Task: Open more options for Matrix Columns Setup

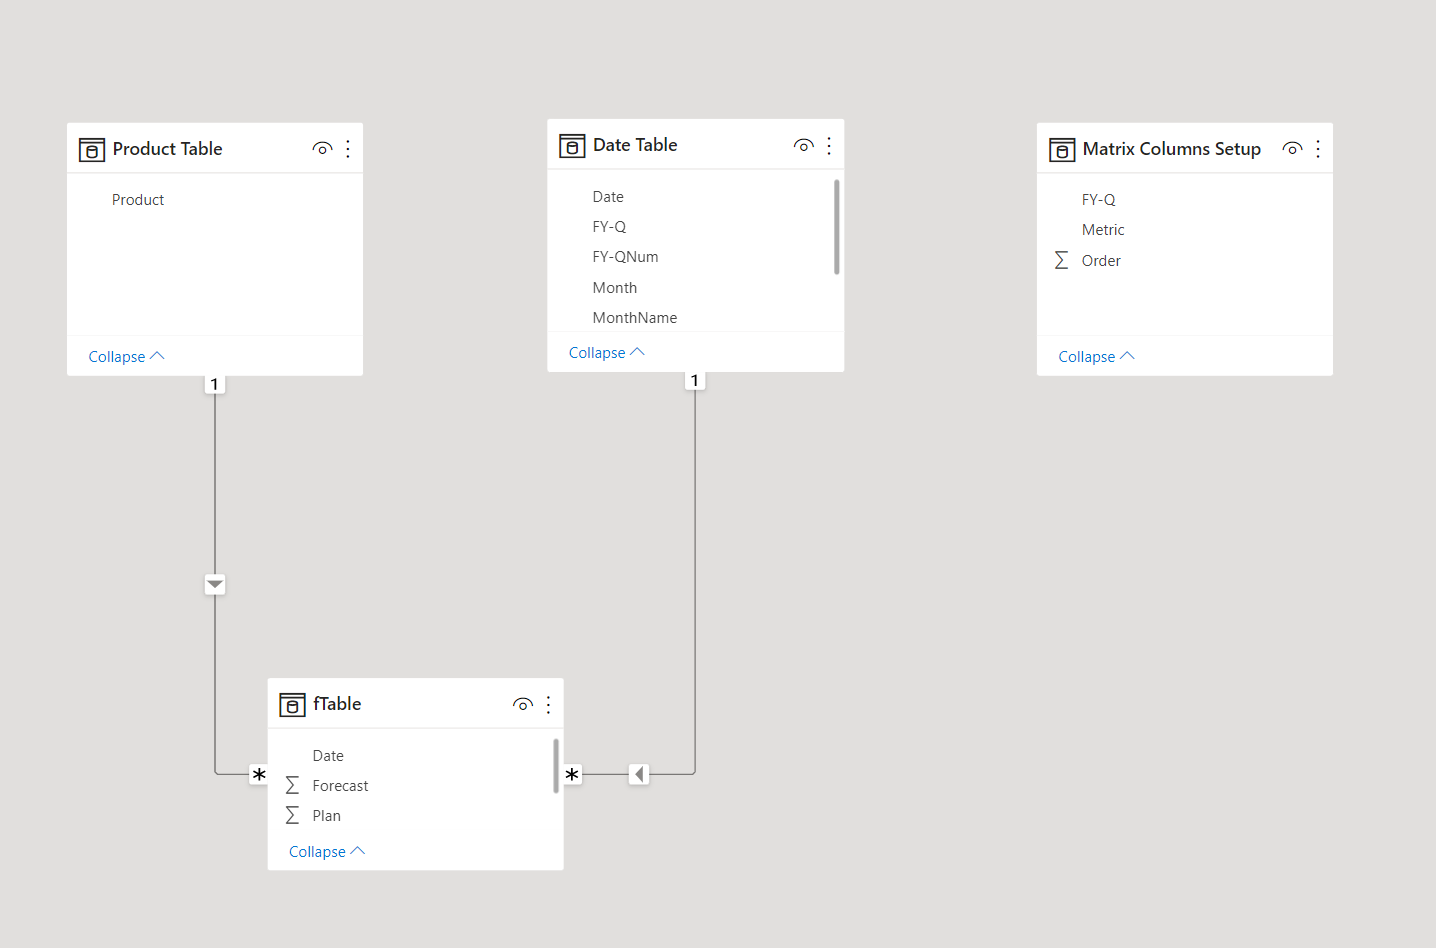Action: click(1318, 149)
